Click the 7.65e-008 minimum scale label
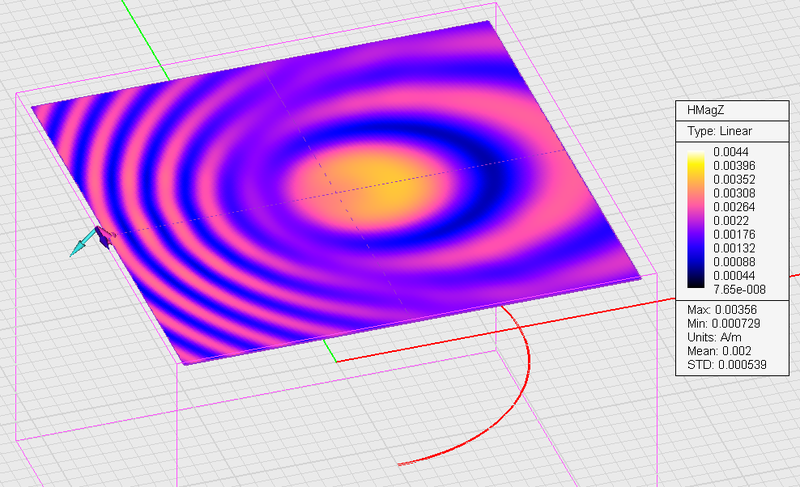Image resolution: width=800 pixels, height=487 pixels. pos(738,290)
